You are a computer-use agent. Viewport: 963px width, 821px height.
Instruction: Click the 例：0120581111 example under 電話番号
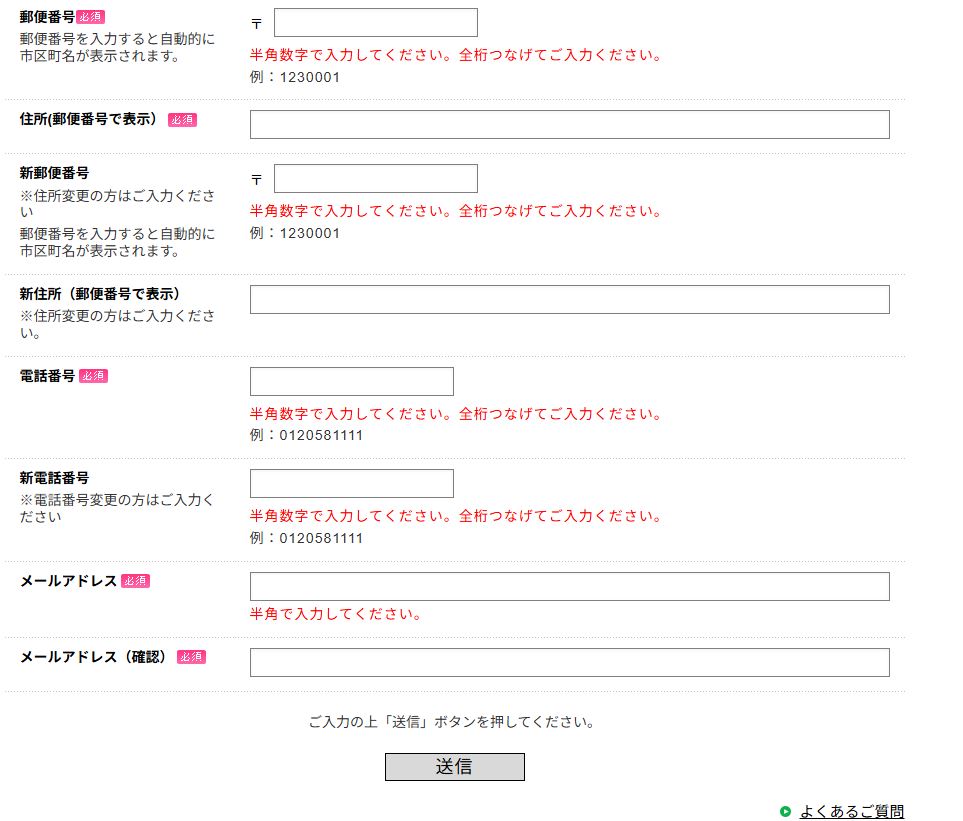tap(306, 436)
